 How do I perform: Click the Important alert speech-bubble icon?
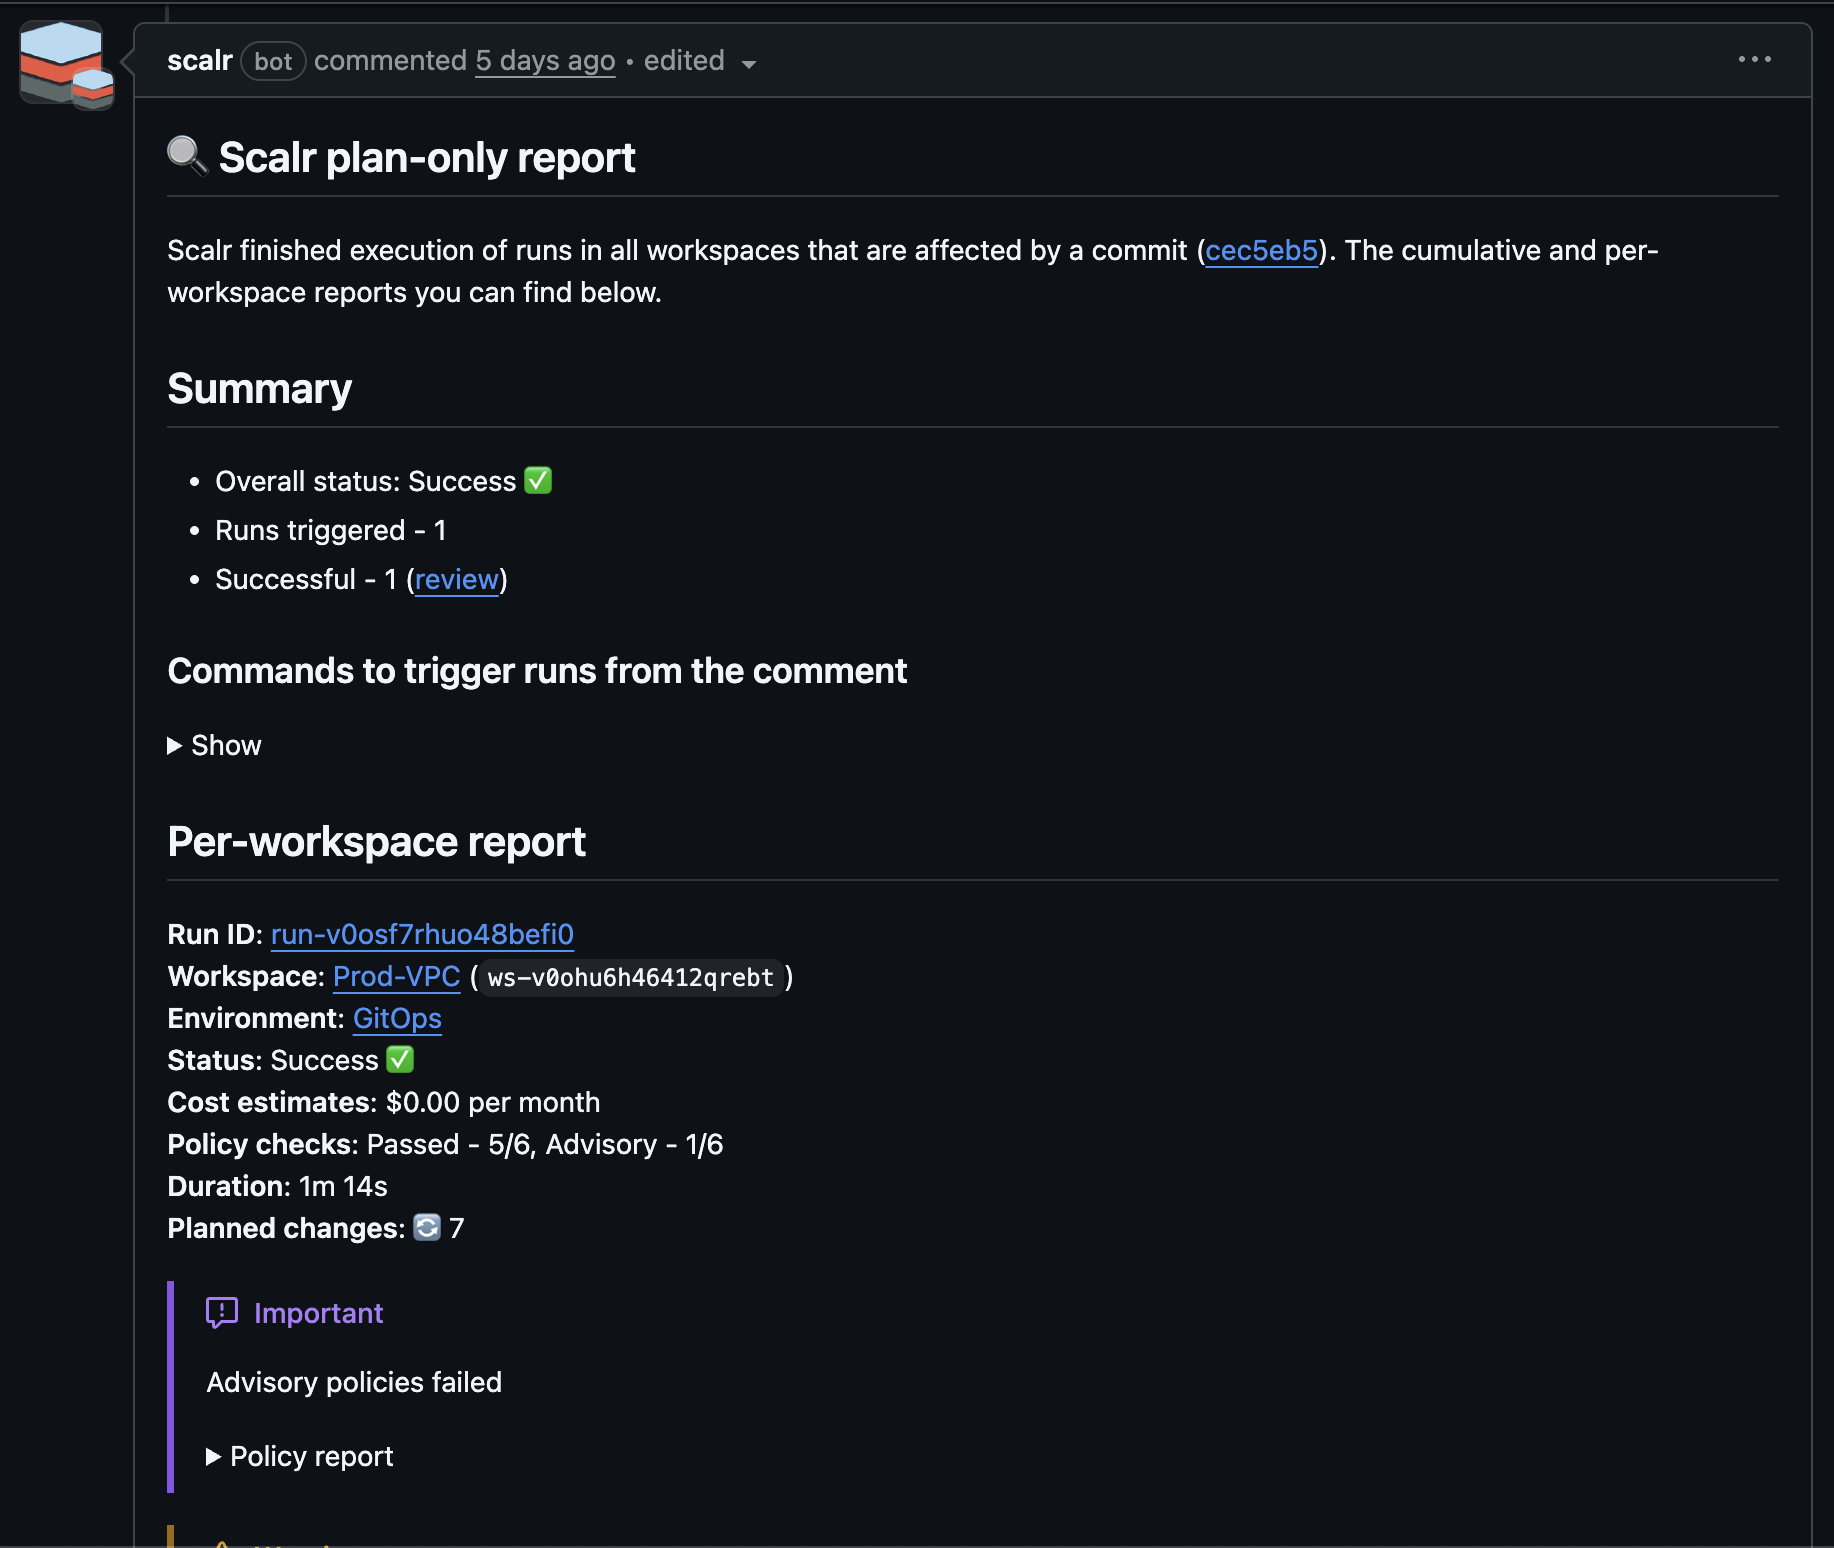tap(222, 1312)
